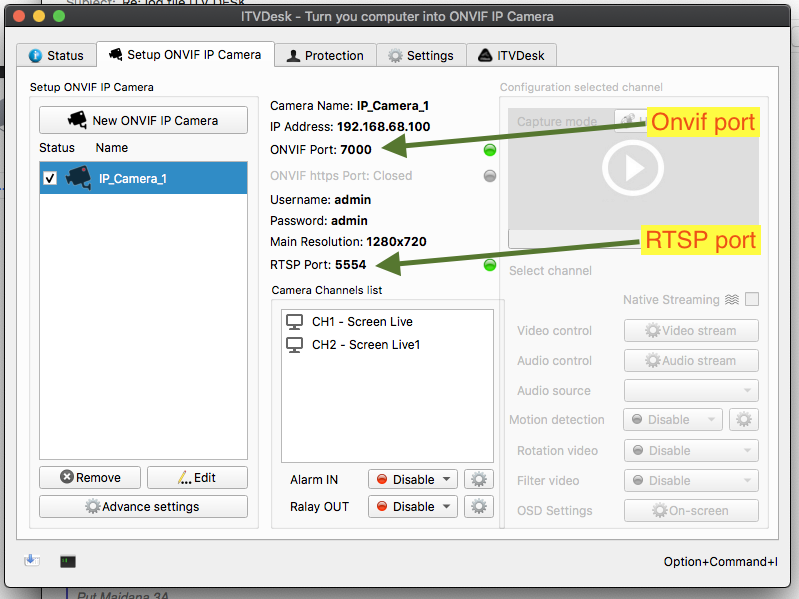Expand the Alarm IN Disable dropdown
This screenshot has height=599, width=799.
coord(412,480)
